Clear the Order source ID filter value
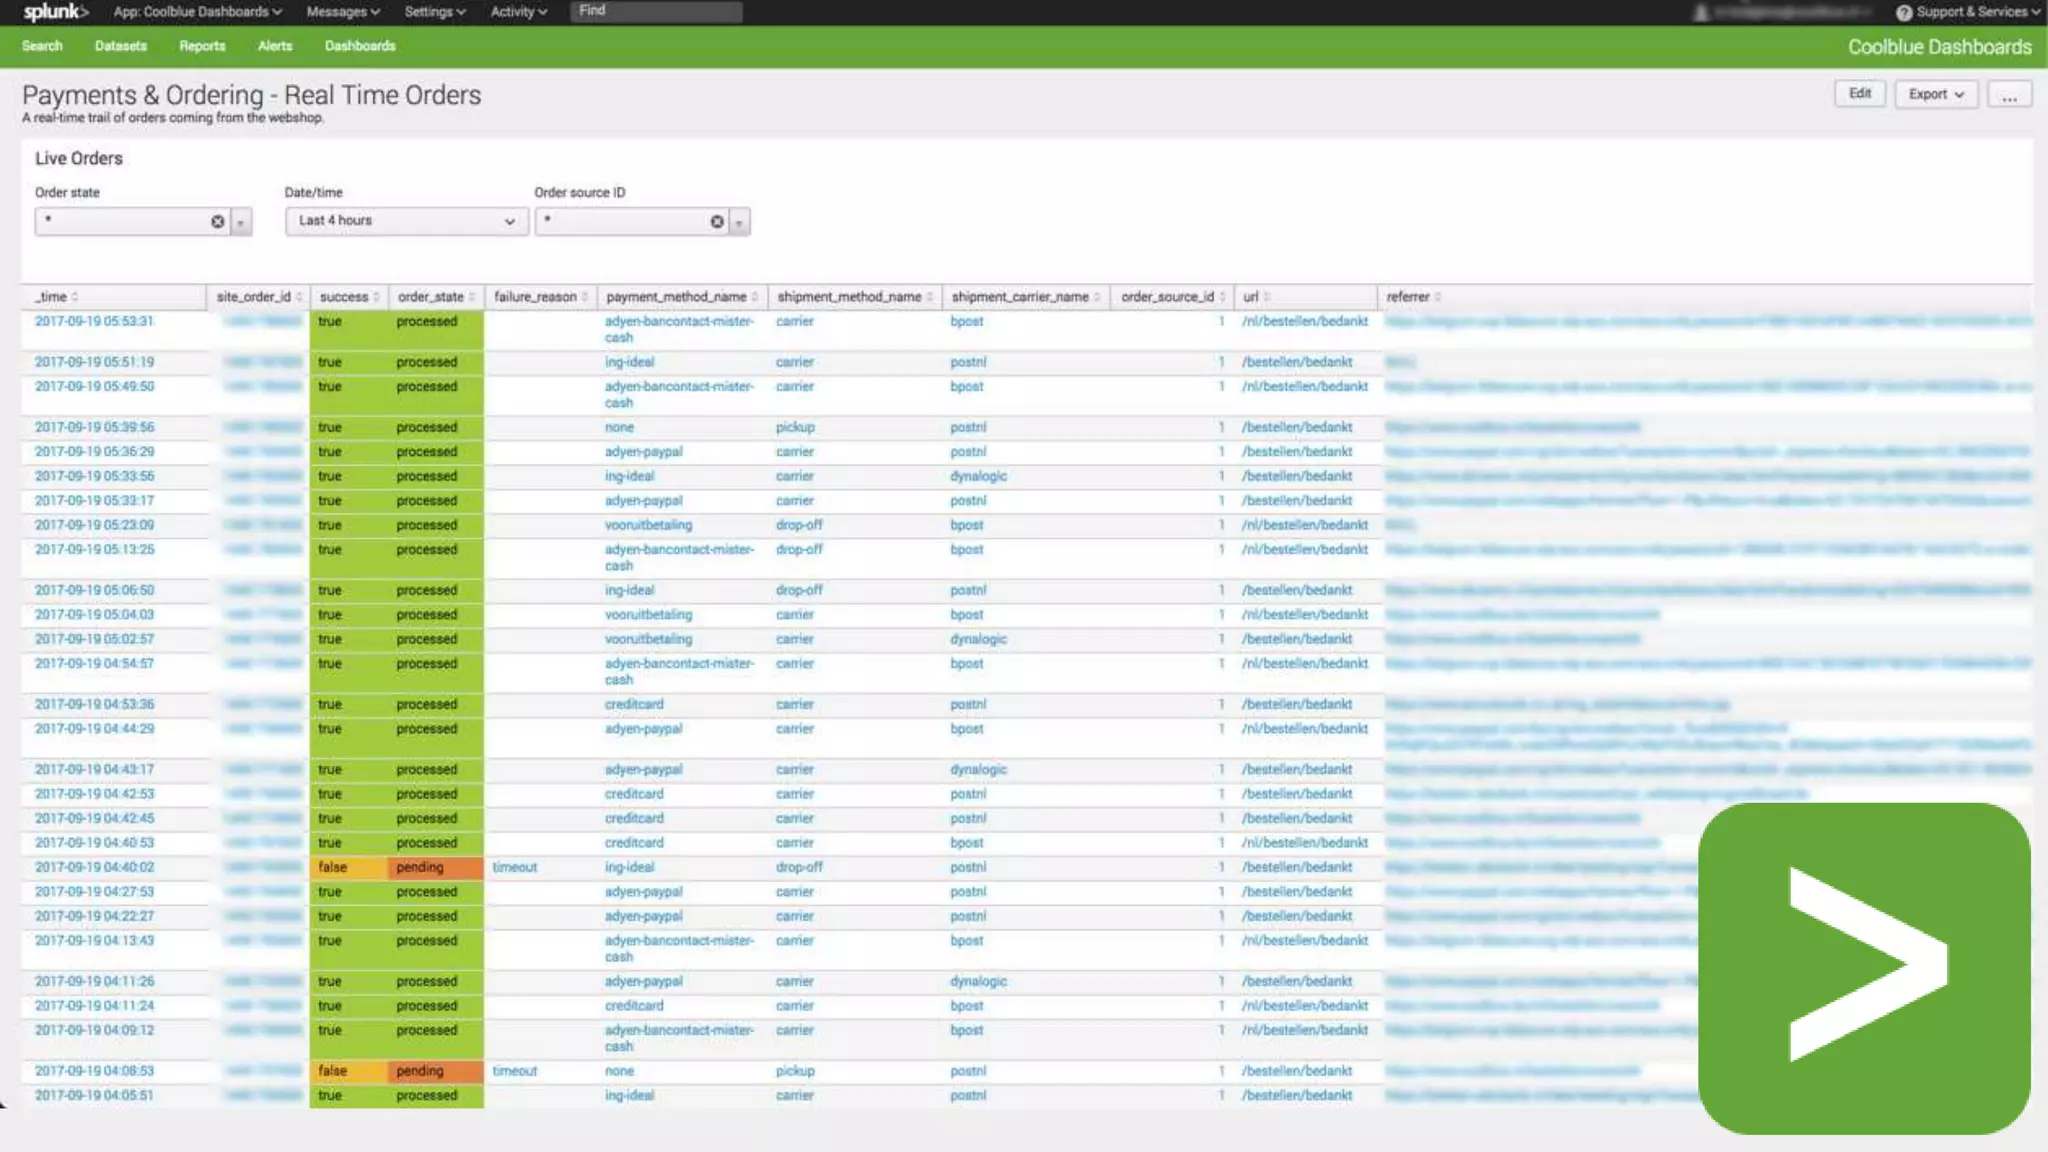The width and height of the screenshot is (2048, 1152). [717, 221]
